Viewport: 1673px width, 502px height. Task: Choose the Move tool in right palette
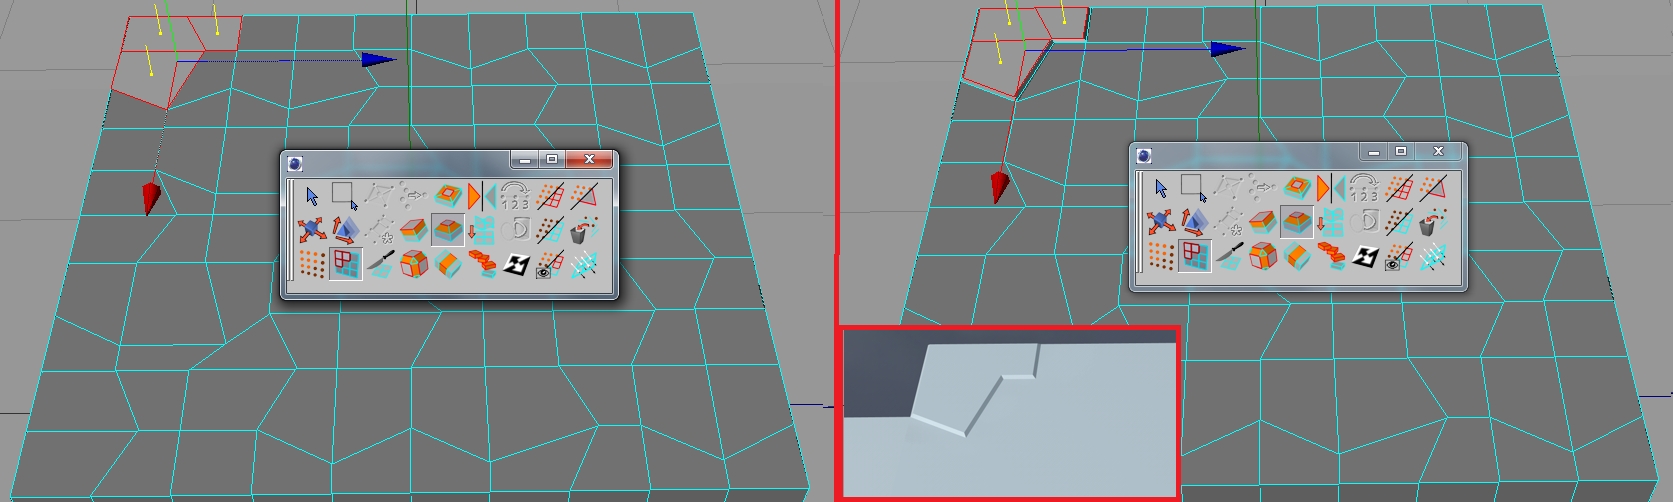(x=1161, y=222)
